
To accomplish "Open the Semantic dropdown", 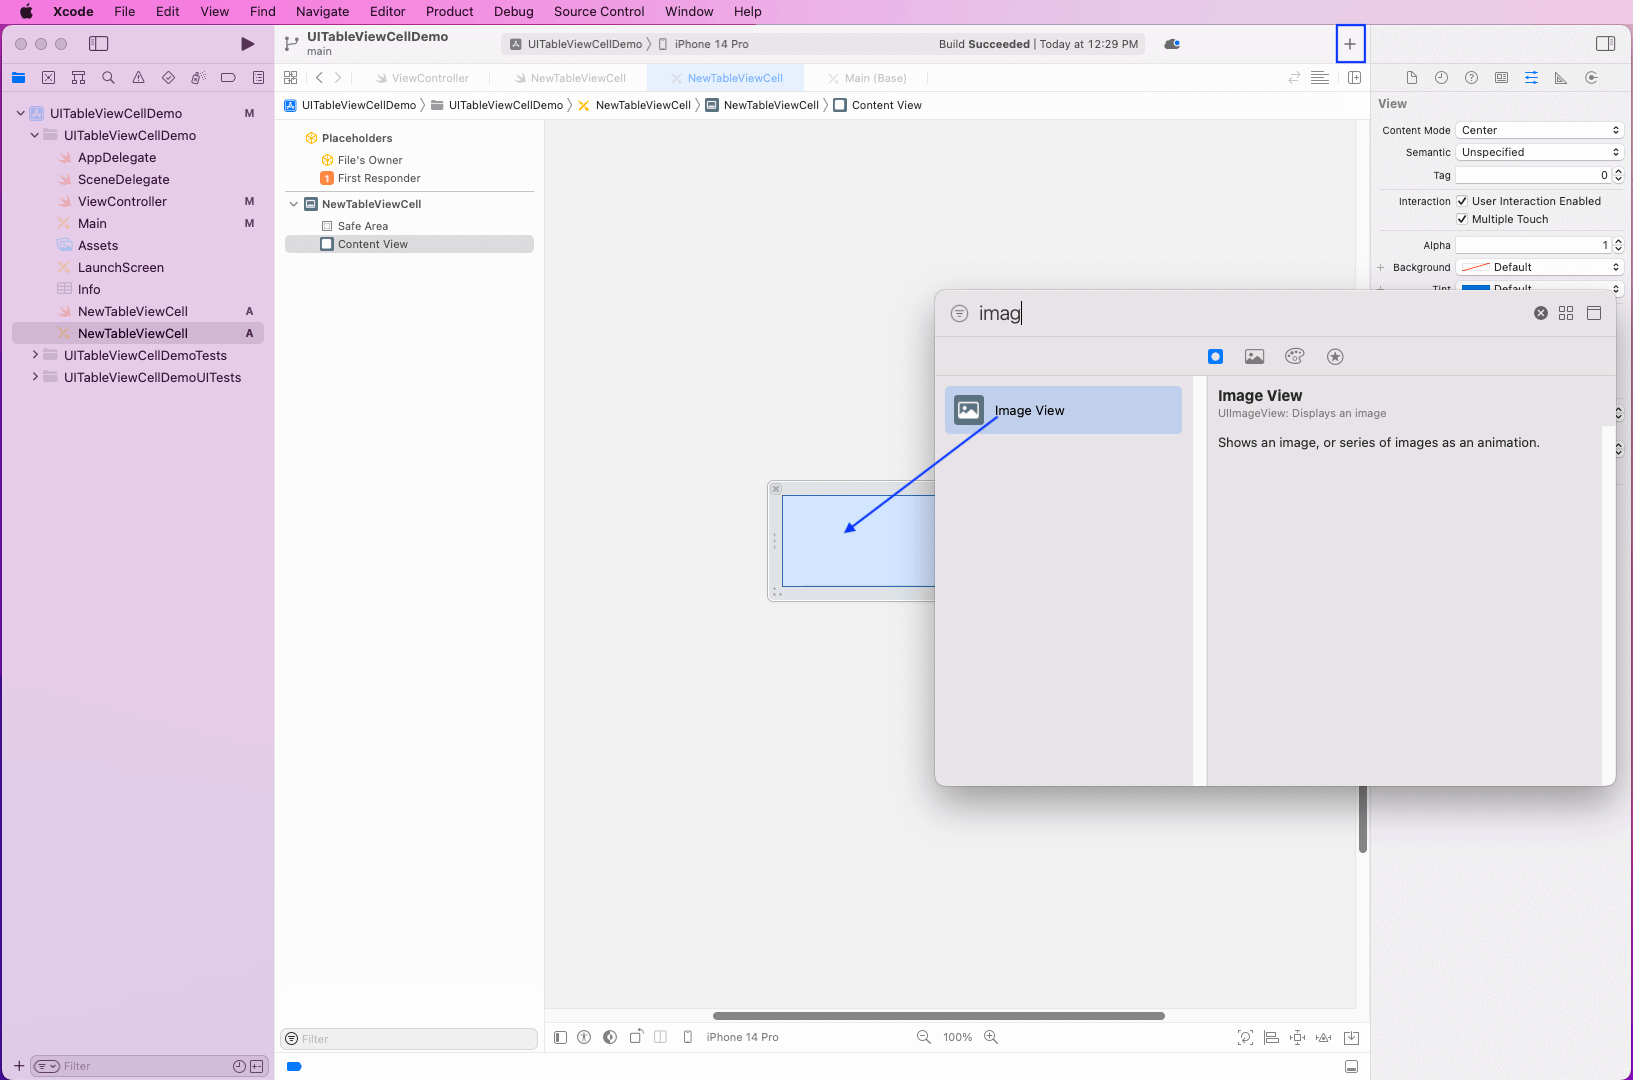I will click(1539, 152).
